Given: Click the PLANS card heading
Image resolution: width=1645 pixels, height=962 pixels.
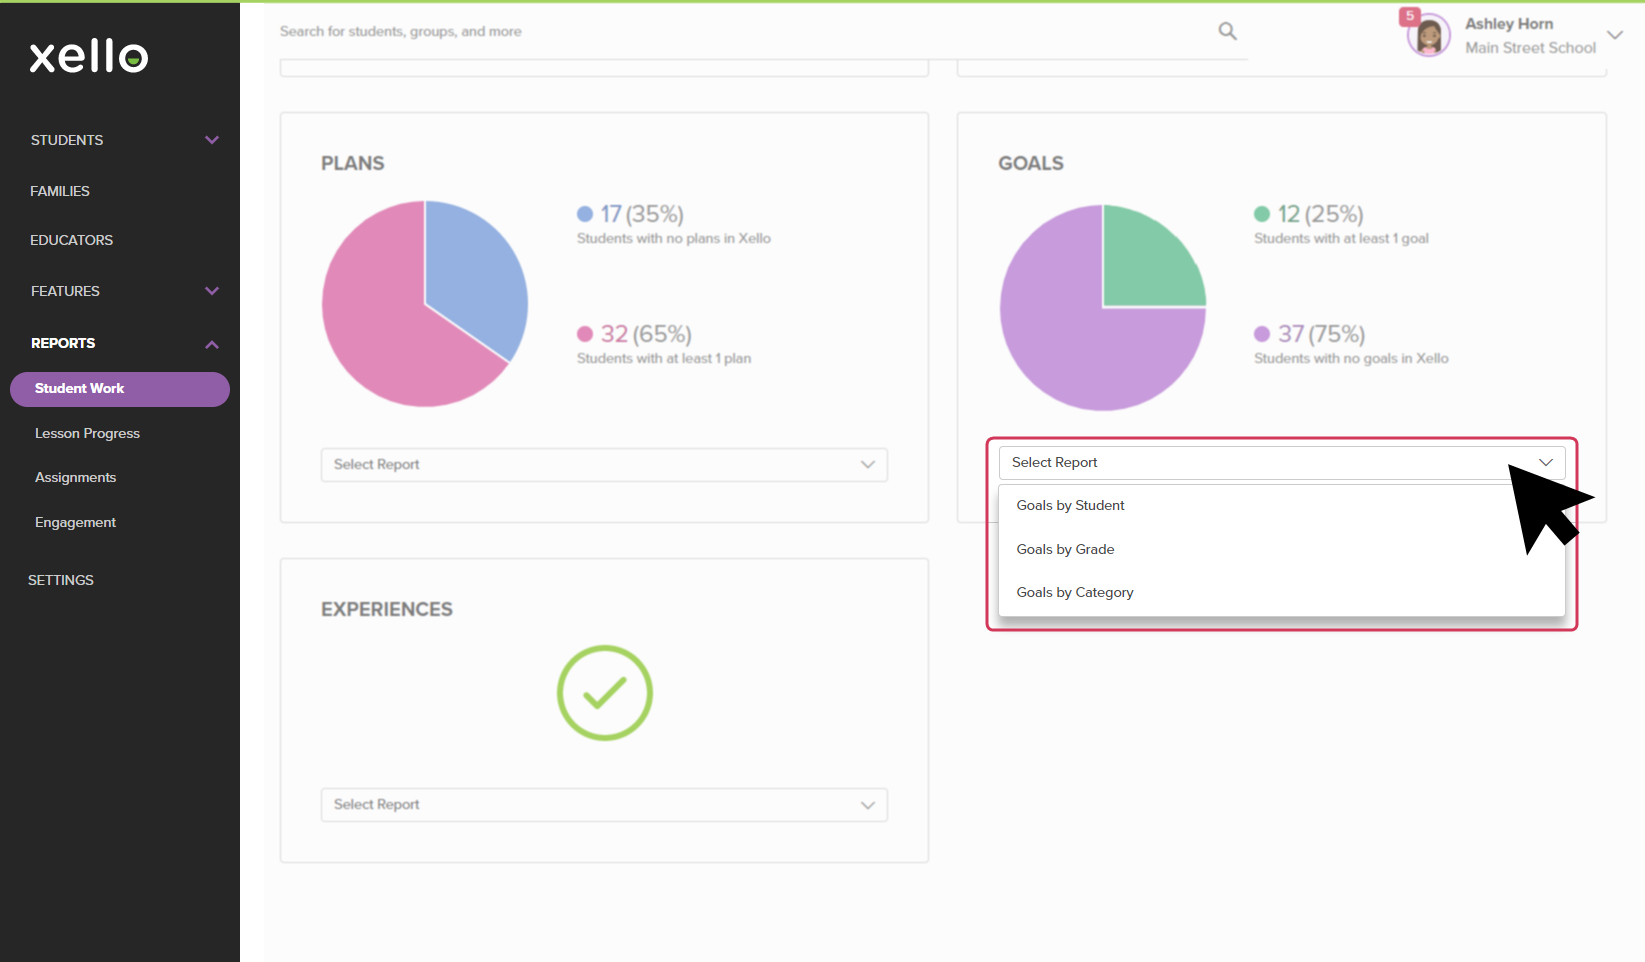Looking at the screenshot, I should [352, 163].
